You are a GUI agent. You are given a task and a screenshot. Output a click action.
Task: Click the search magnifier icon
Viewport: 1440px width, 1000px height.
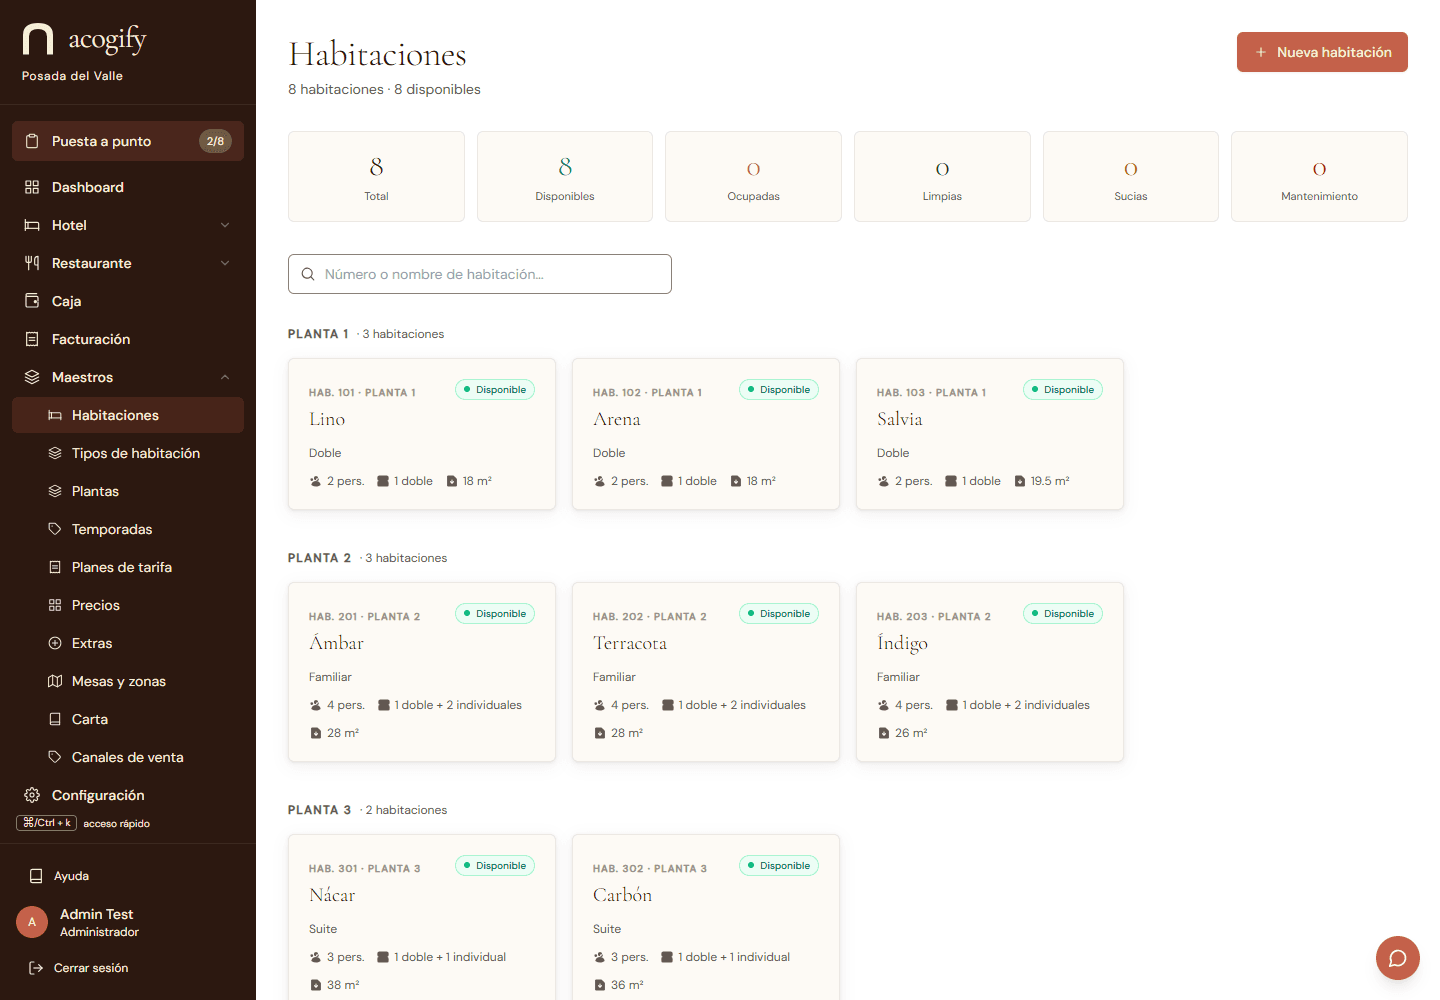coord(308,274)
